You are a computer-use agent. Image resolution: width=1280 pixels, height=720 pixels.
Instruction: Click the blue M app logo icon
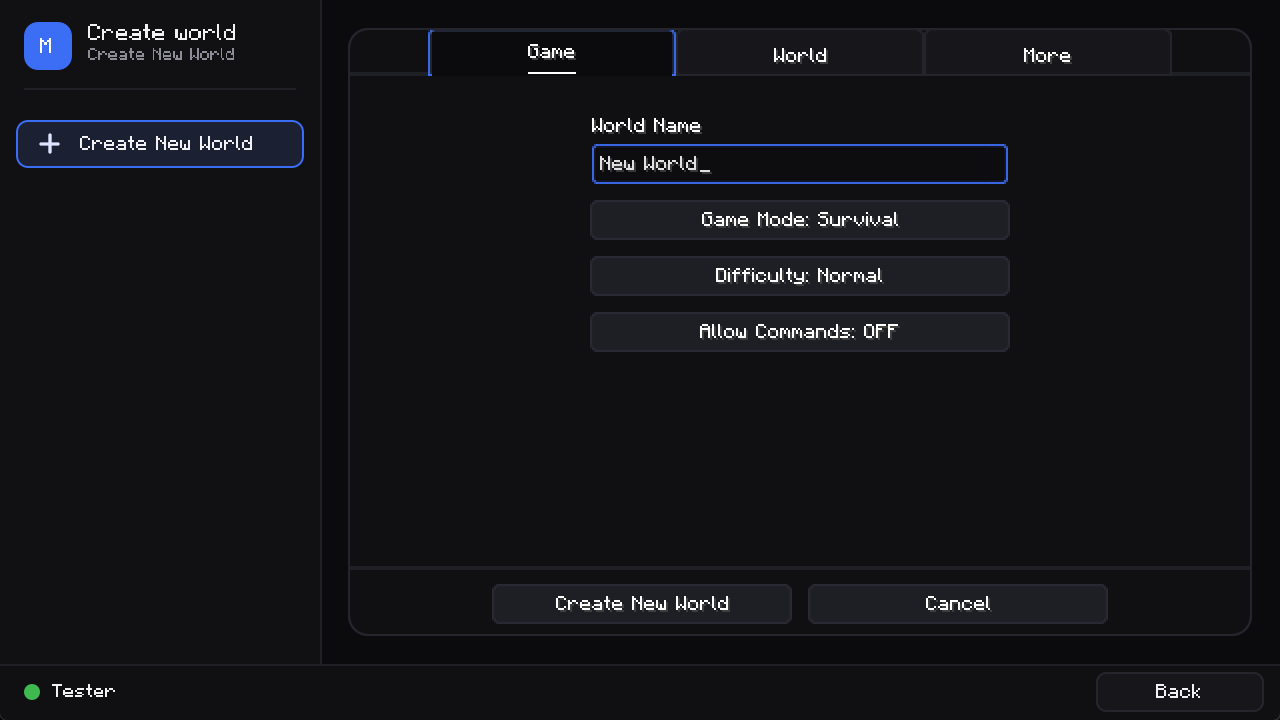48,46
